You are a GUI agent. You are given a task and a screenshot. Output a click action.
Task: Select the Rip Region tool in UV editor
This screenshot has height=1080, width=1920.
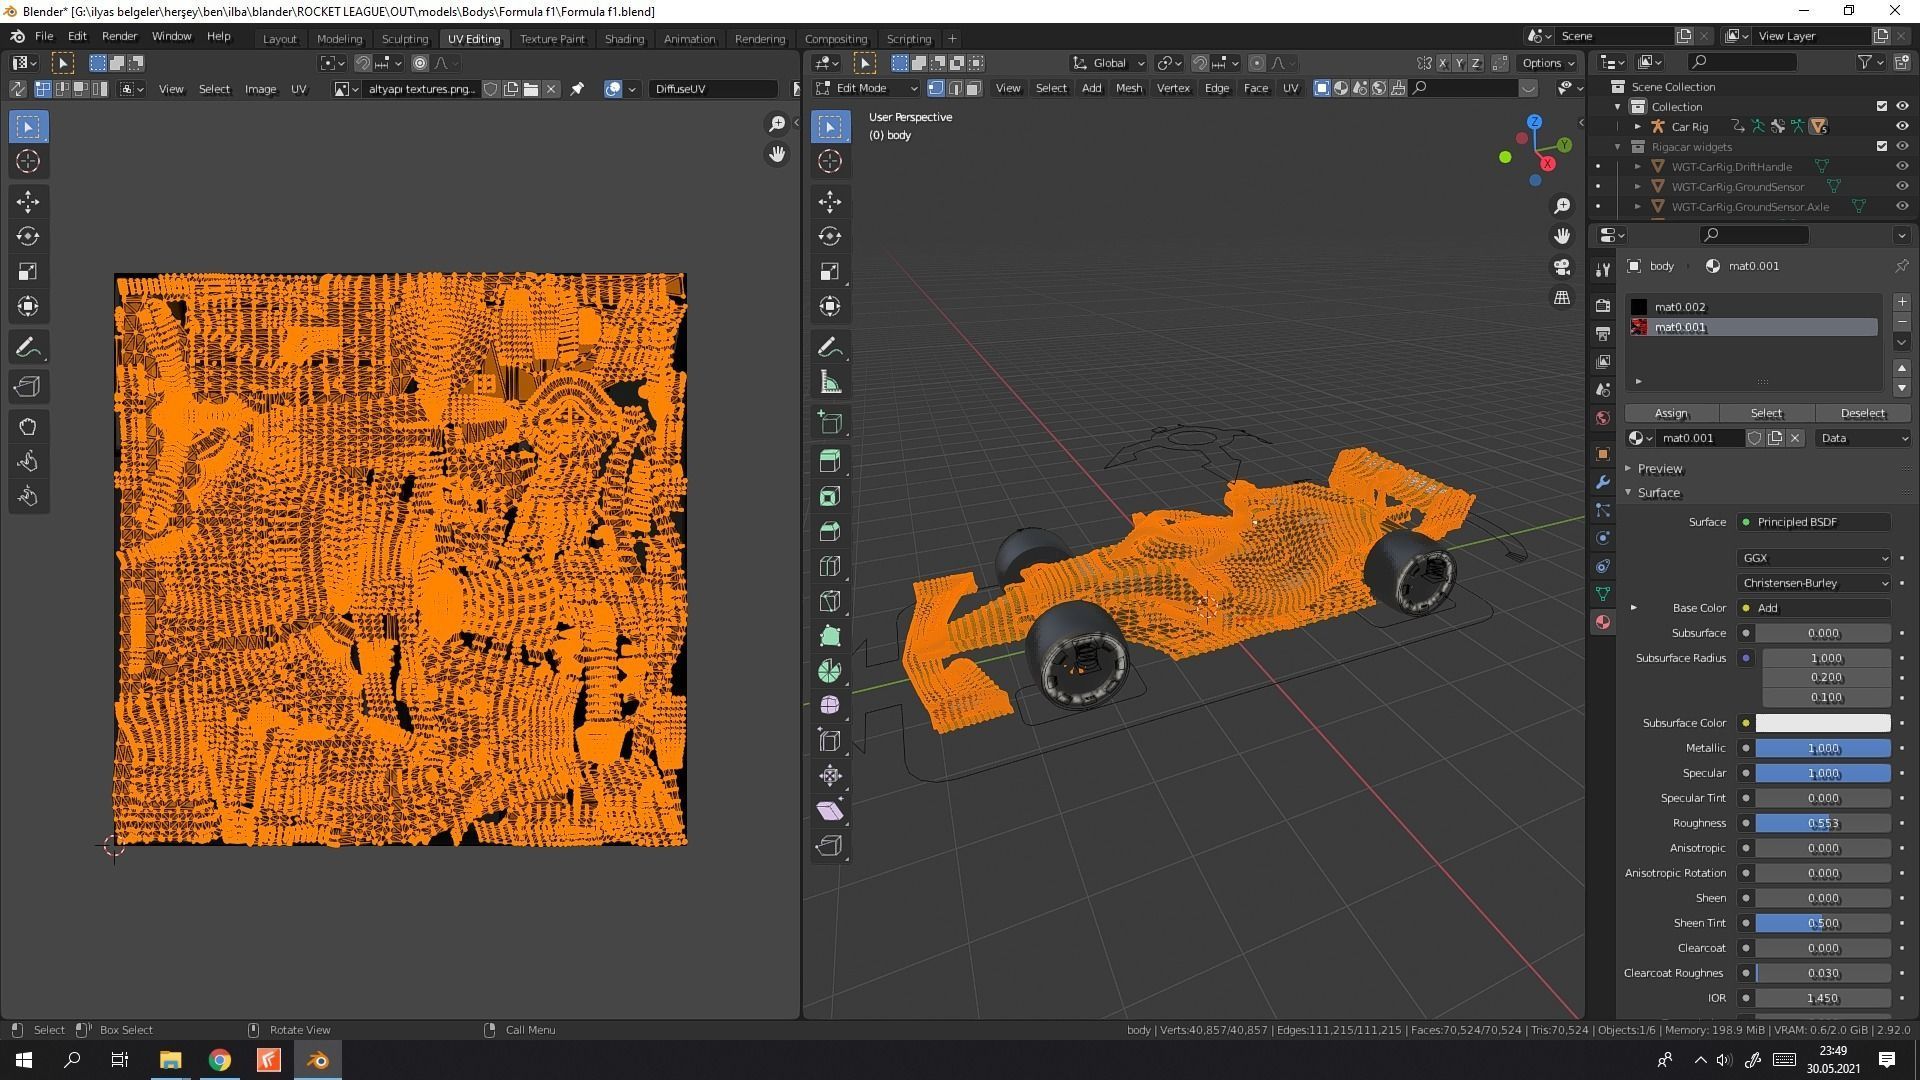pyautogui.click(x=28, y=387)
